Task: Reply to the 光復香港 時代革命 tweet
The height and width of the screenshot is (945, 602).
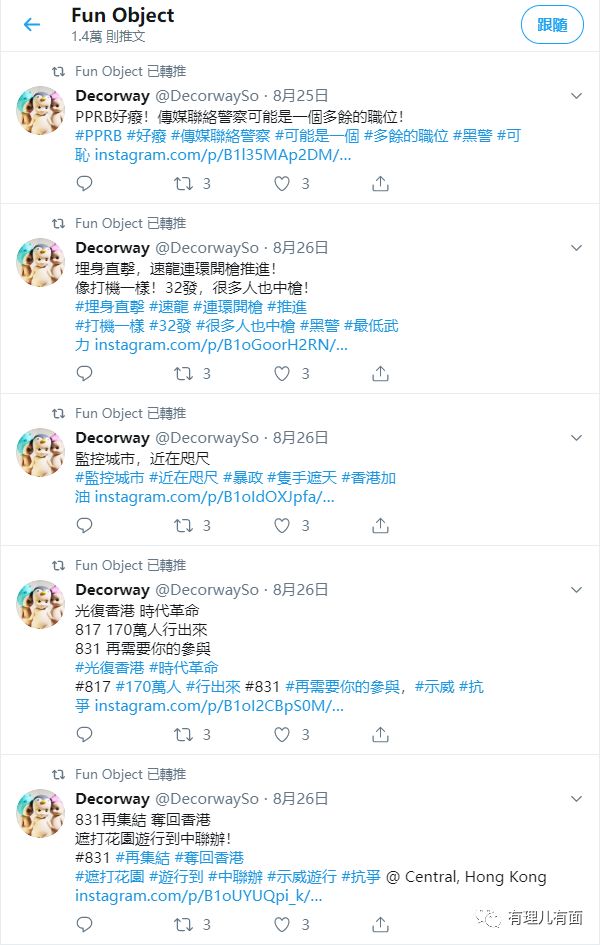Action: coord(84,734)
